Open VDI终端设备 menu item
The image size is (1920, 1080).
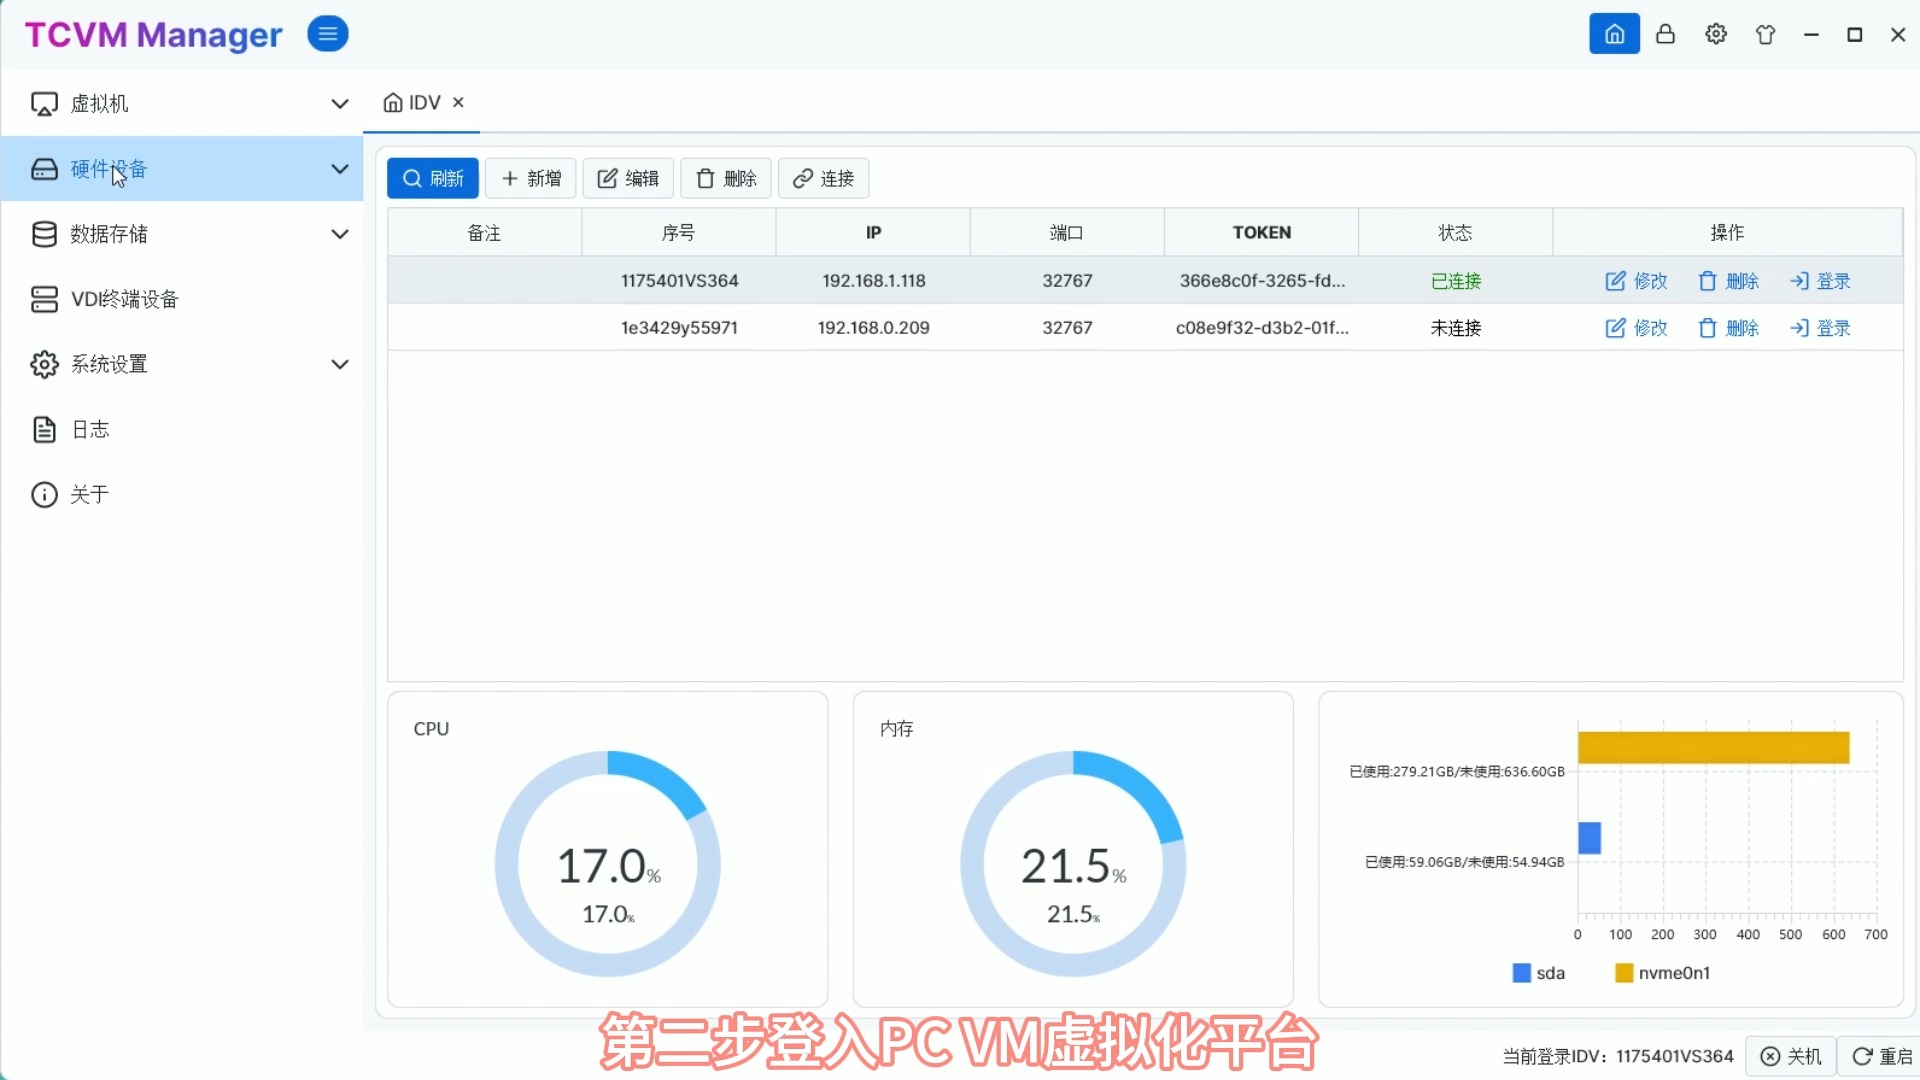182,299
